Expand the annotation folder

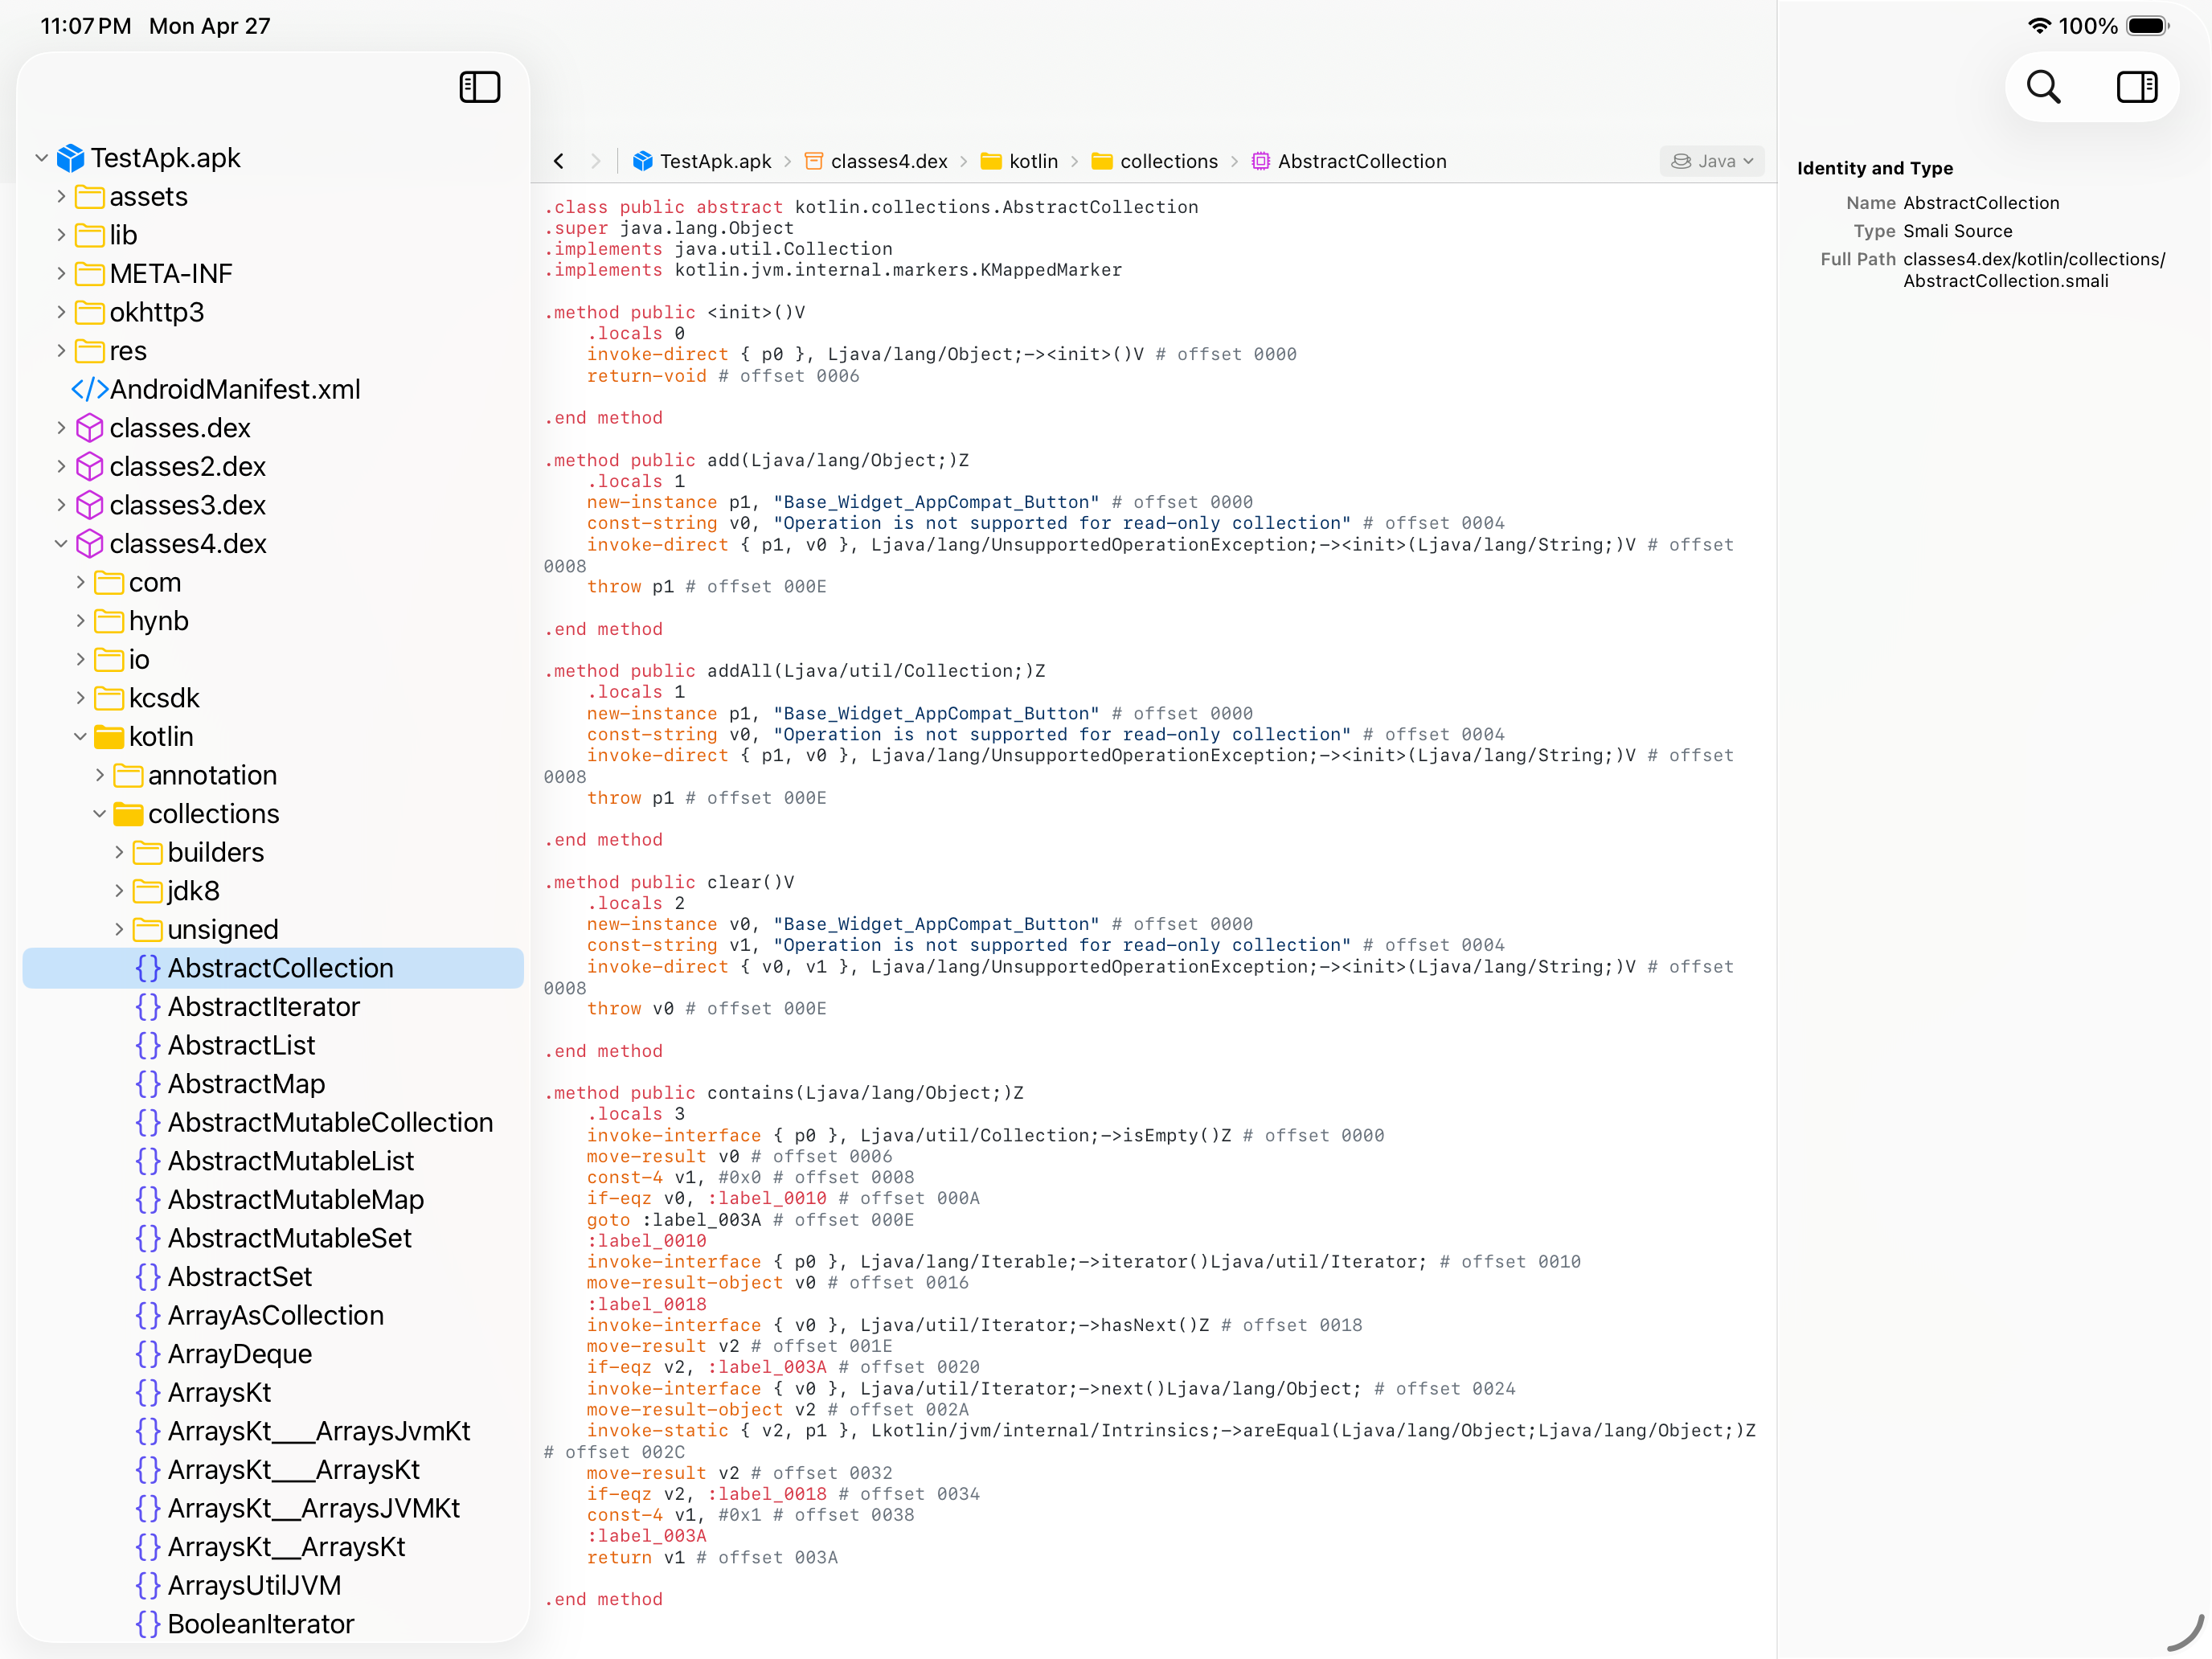pyautogui.click(x=100, y=775)
